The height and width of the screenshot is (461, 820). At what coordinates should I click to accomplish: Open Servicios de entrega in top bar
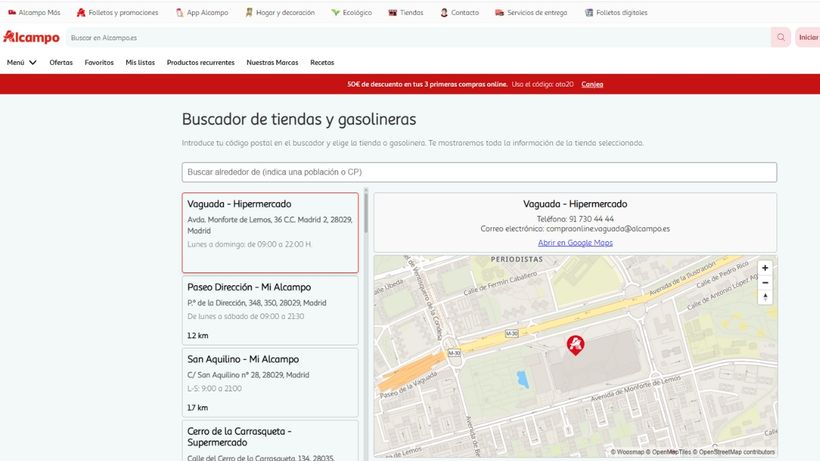coord(531,13)
